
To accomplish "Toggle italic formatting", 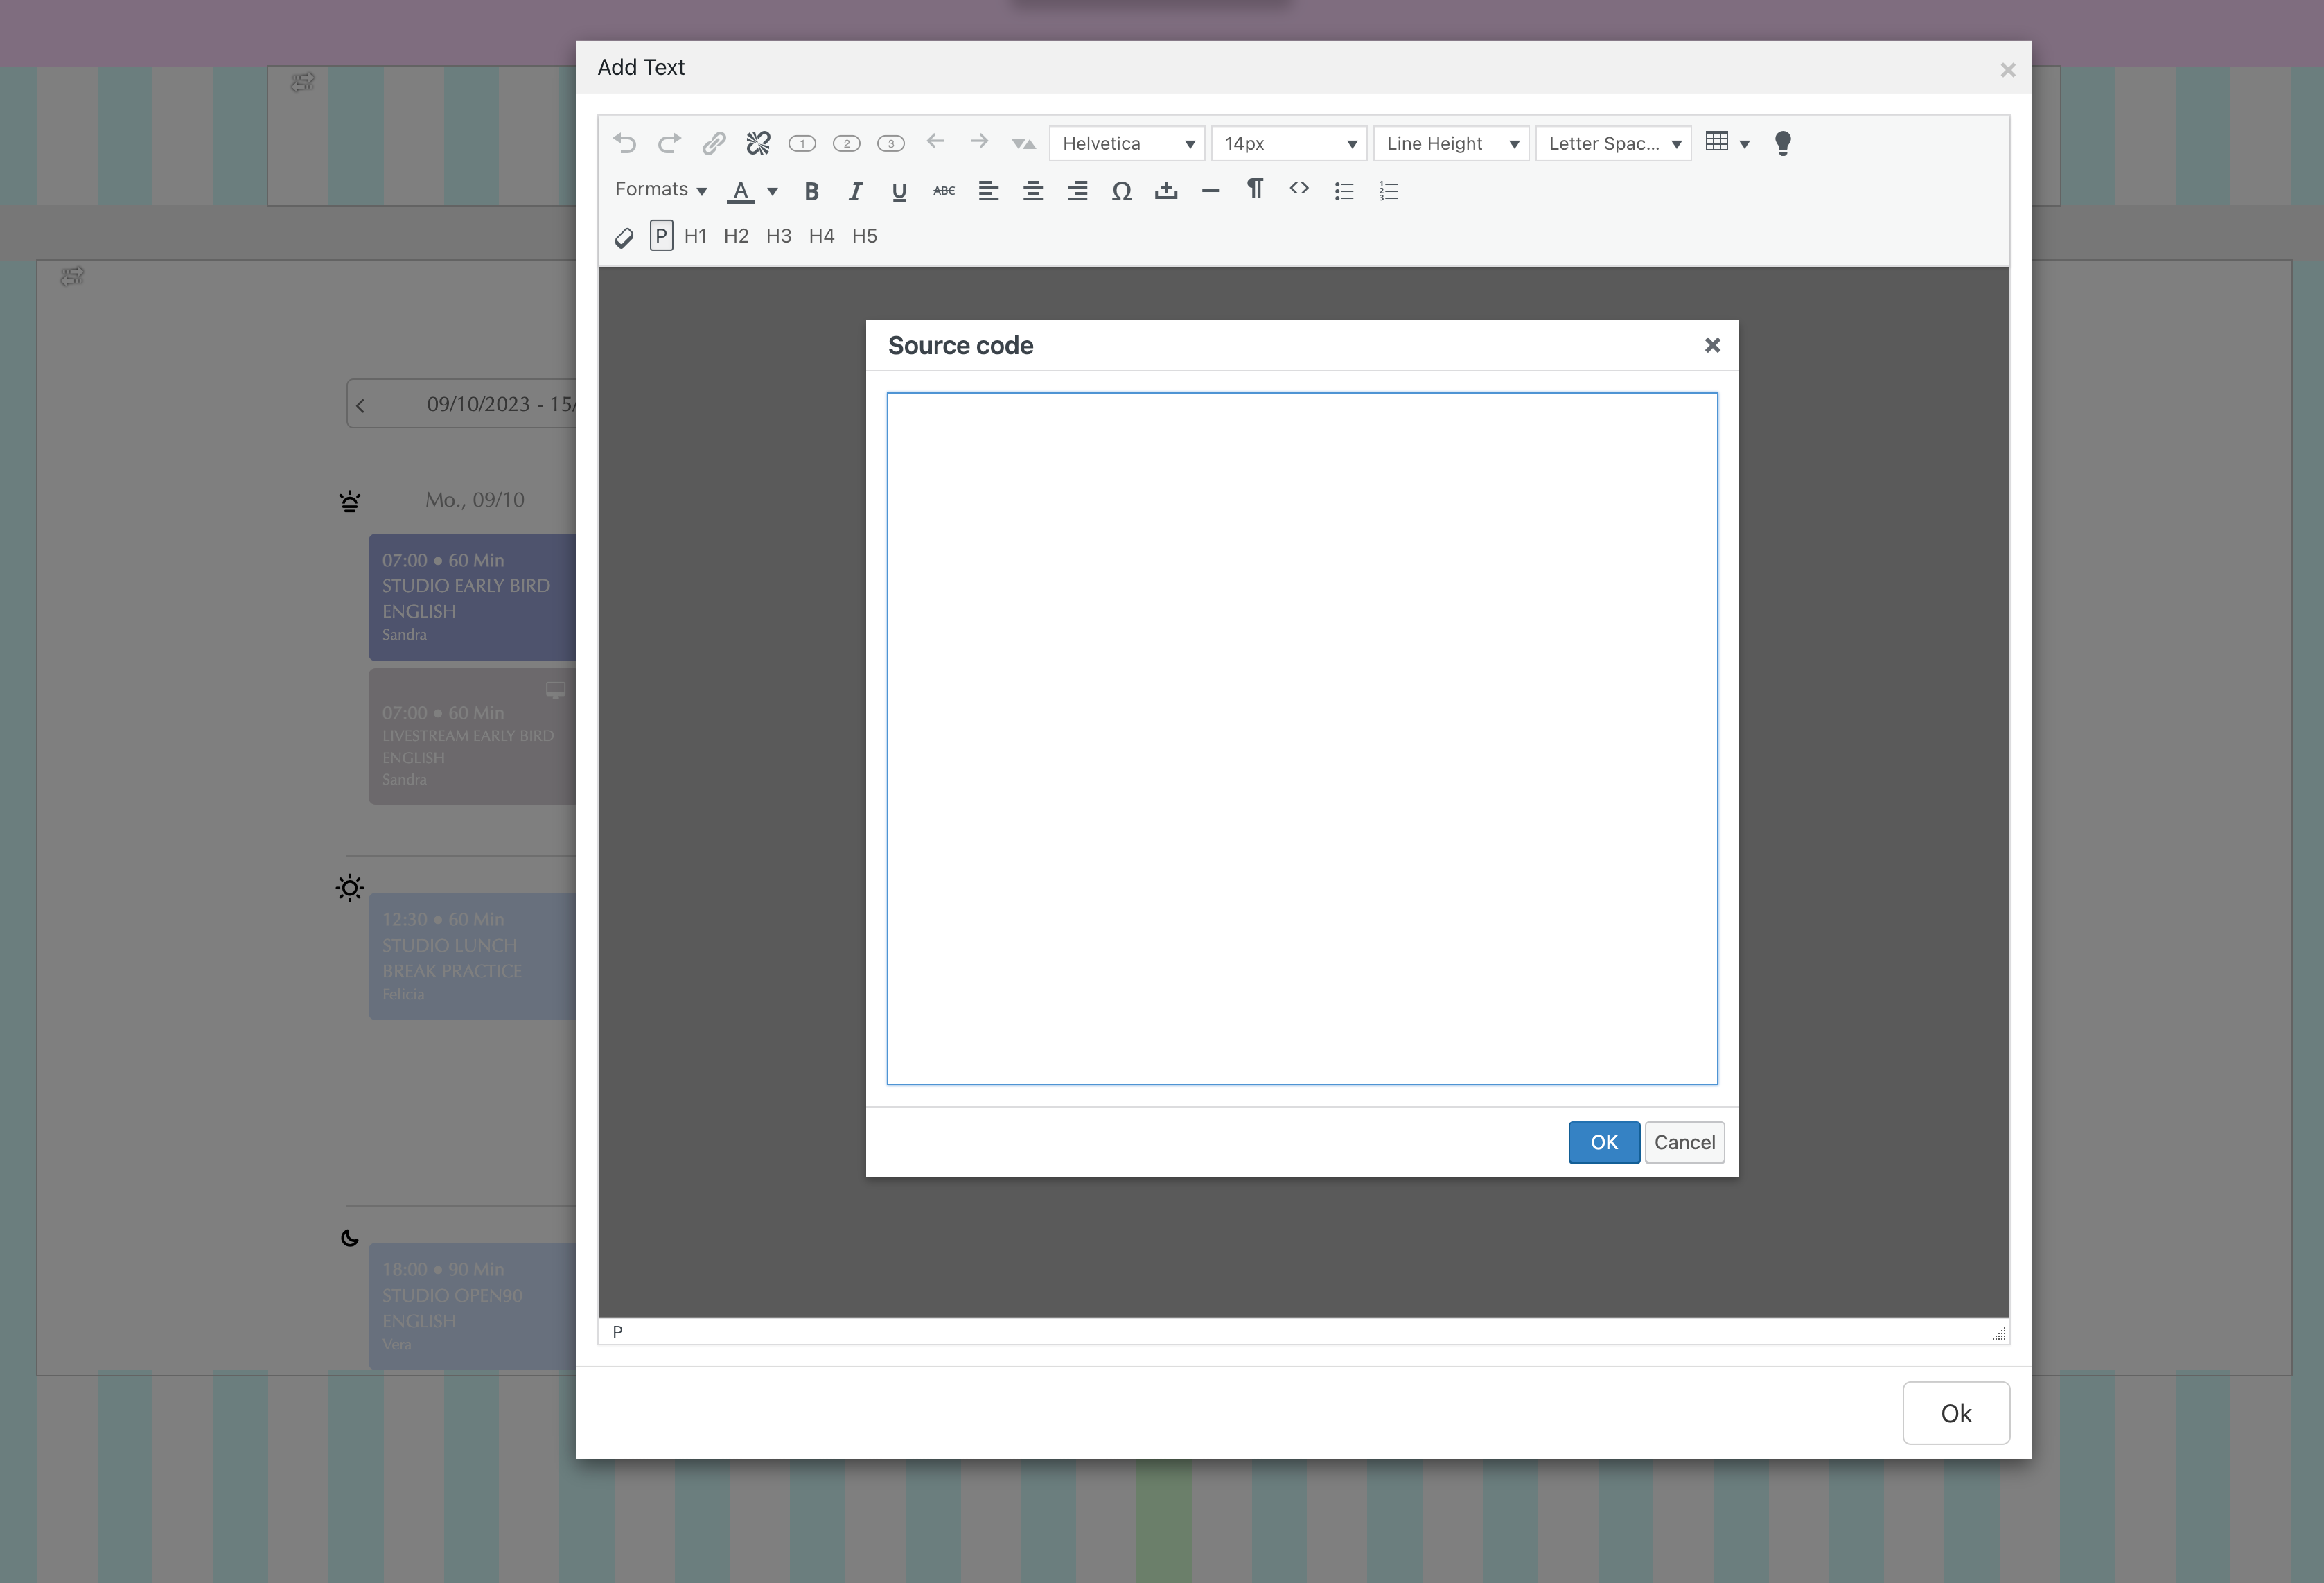I will (855, 191).
